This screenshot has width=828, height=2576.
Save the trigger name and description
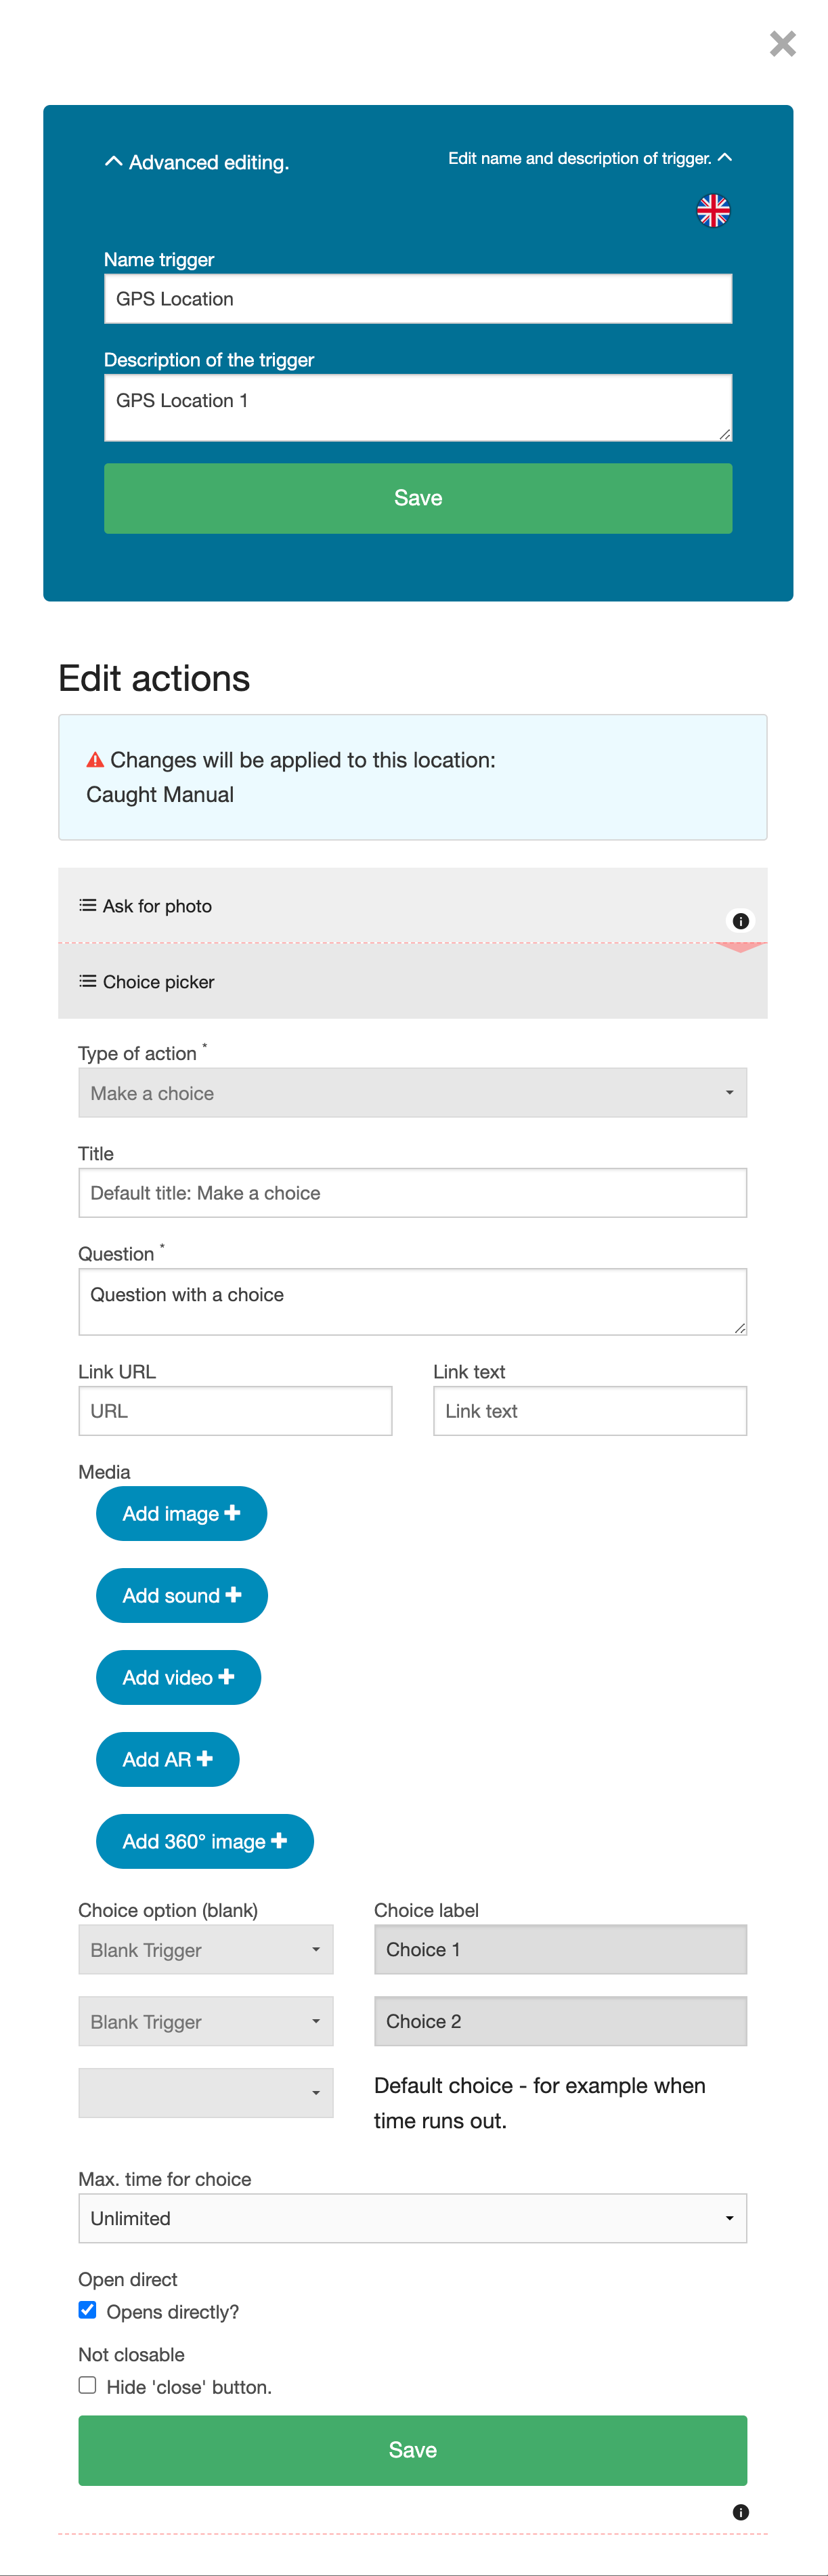pyautogui.click(x=418, y=498)
